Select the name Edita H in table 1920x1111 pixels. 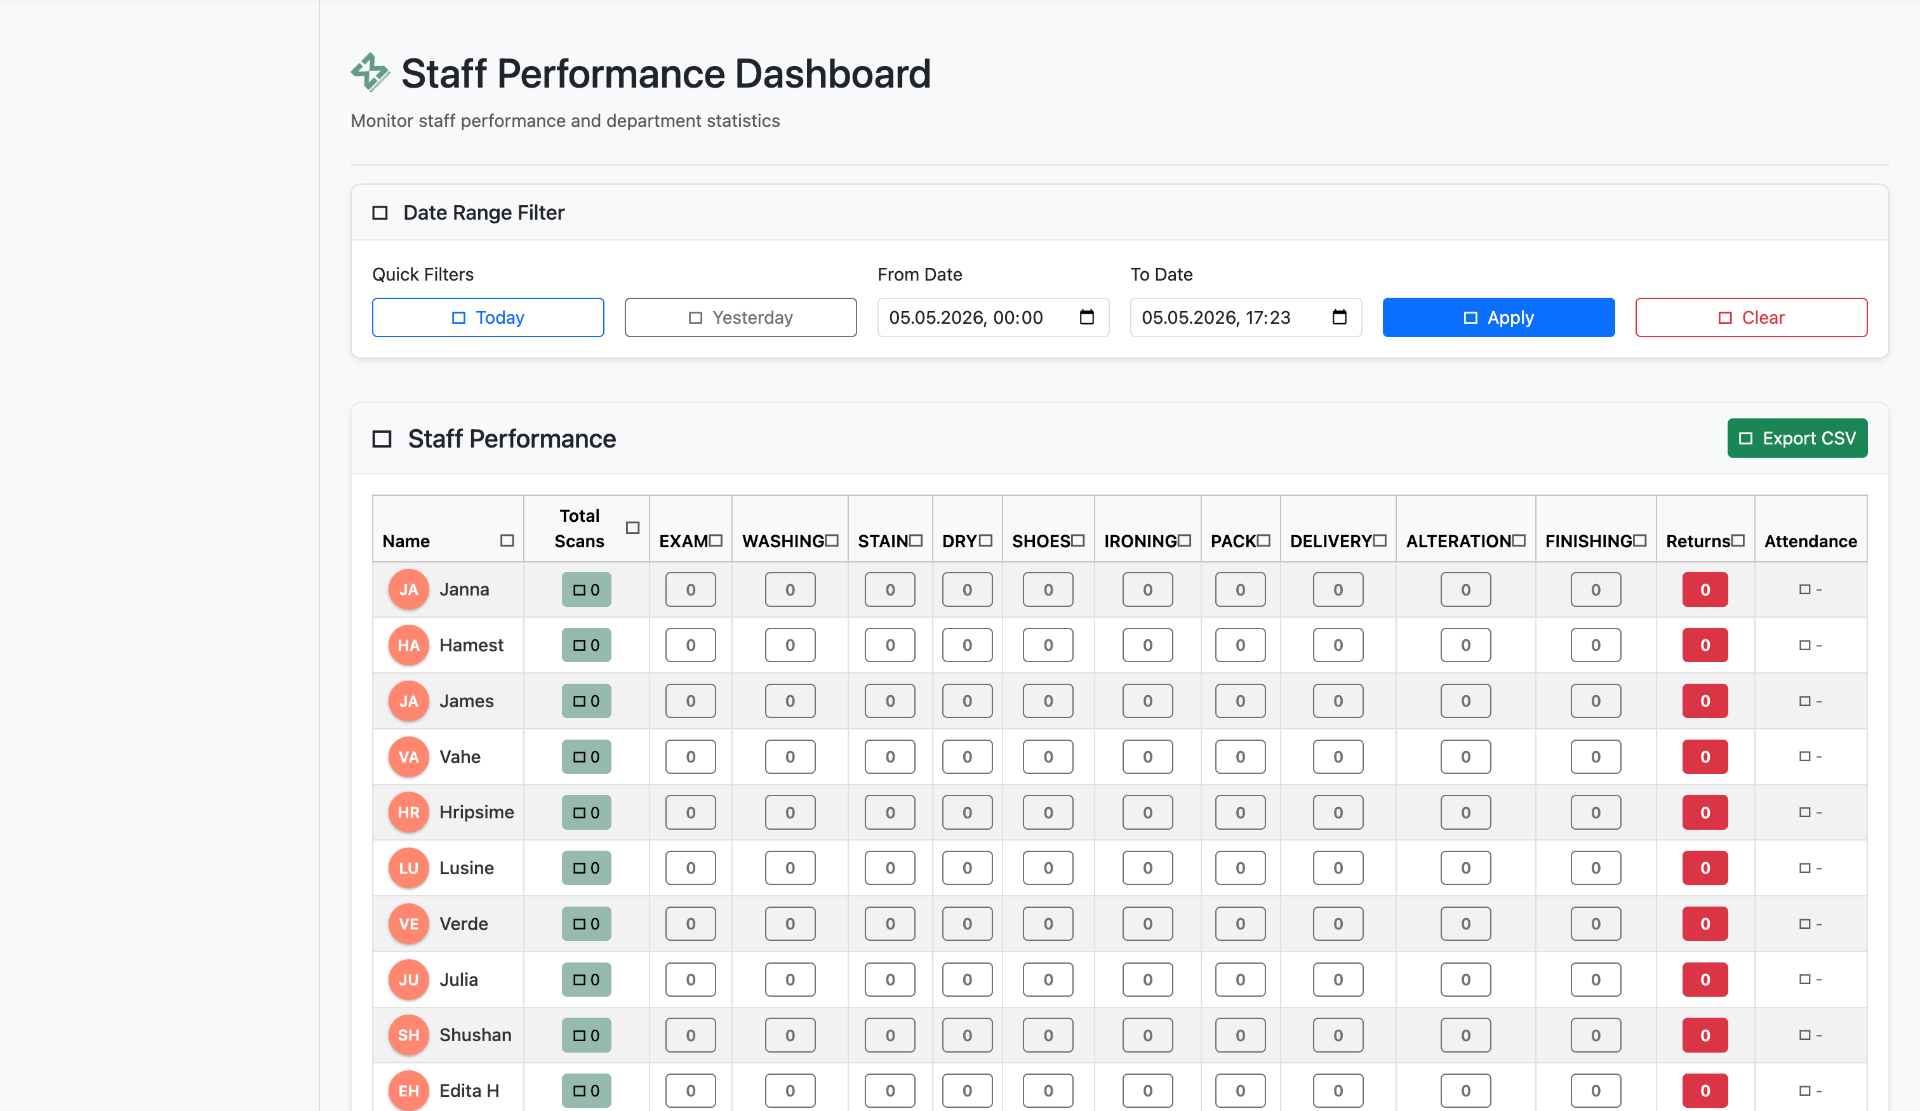point(469,1091)
